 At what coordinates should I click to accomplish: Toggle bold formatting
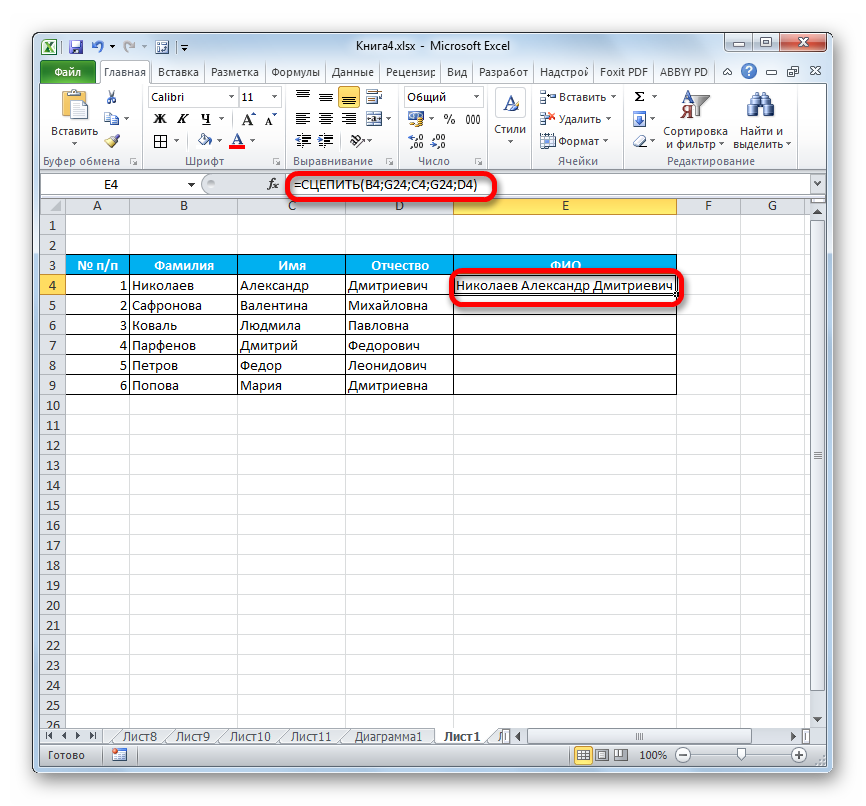(x=159, y=119)
